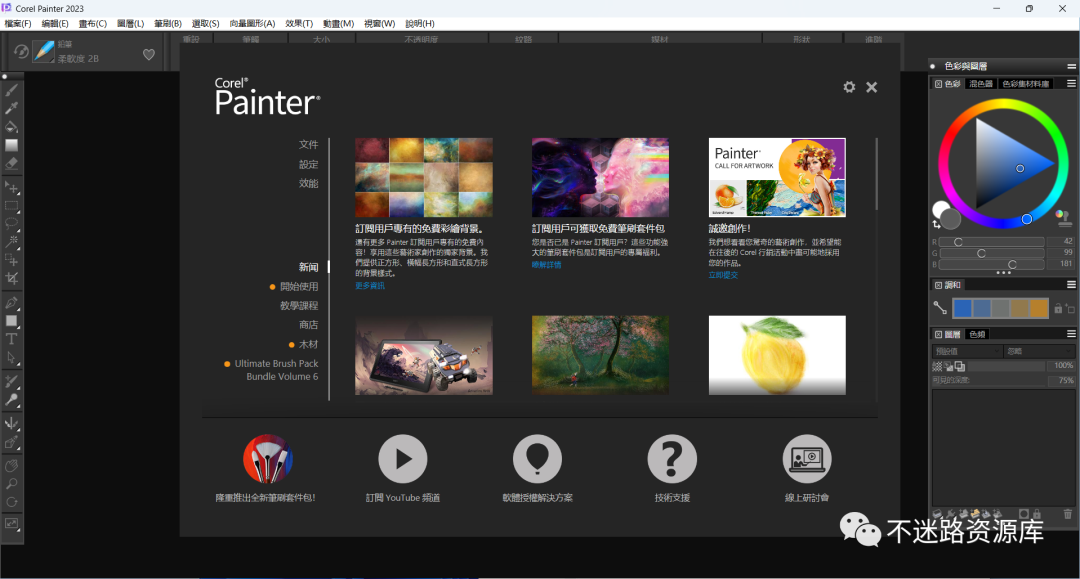The width and height of the screenshot is (1080, 579).
Task: Open the software licensing solutions lightbulb icon
Action: point(537,459)
